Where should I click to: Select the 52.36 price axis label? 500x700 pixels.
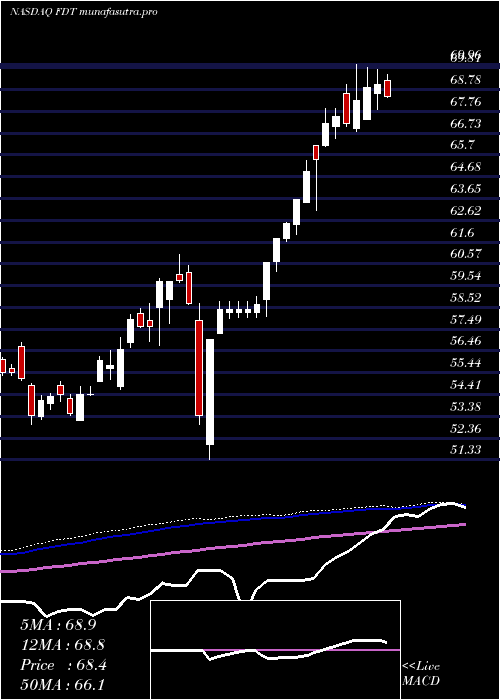point(466,429)
